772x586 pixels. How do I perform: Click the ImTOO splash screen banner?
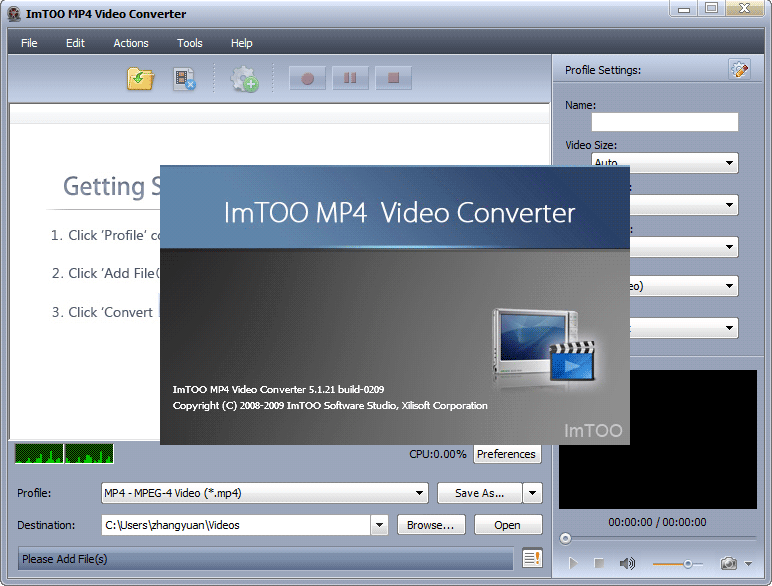pyautogui.click(x=395, y=207)
